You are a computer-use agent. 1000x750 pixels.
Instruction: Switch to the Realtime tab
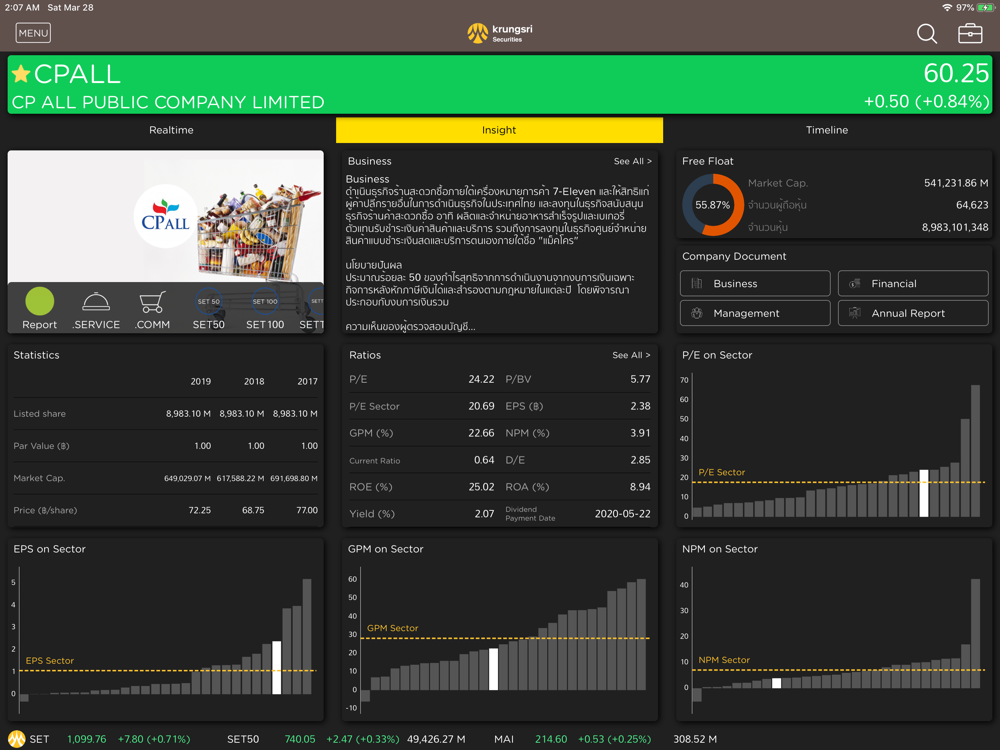pyautogui.click(x=171, y=130)
